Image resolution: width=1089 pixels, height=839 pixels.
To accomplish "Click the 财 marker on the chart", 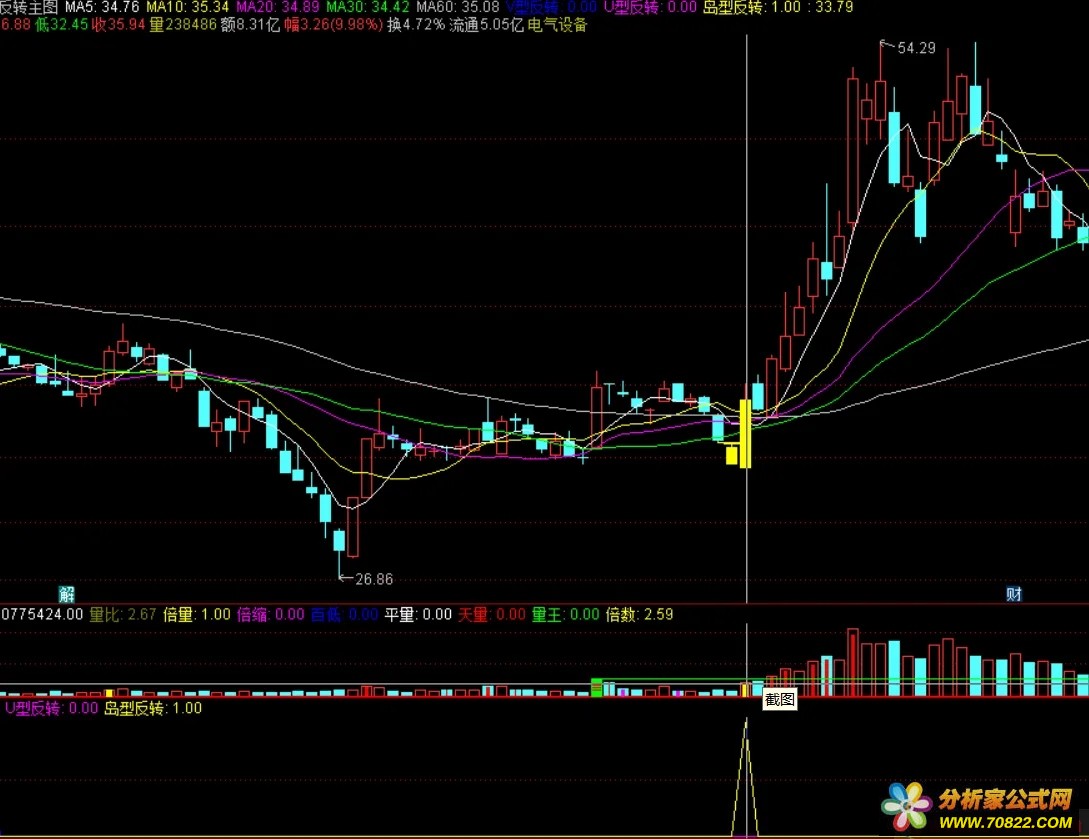I will coord(1014,594).
